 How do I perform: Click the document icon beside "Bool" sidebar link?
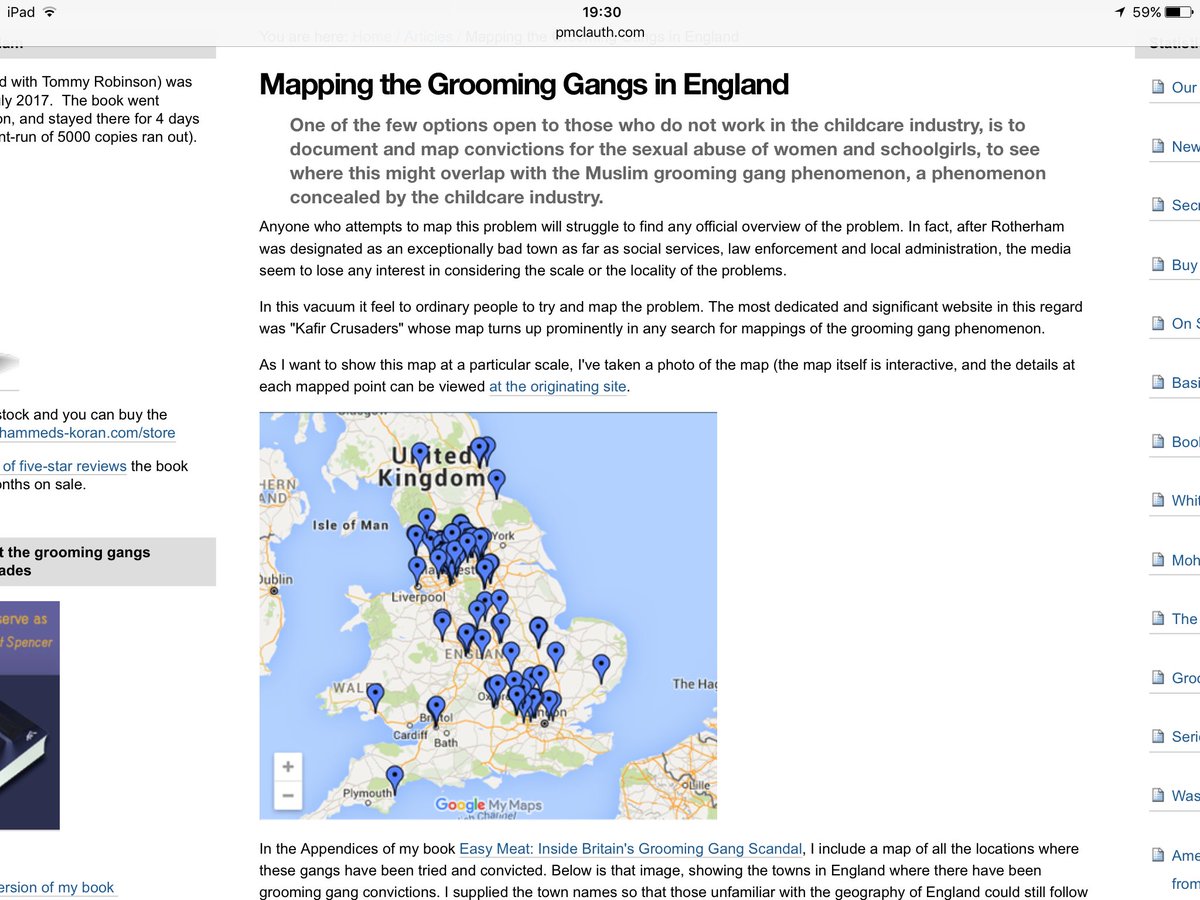click(x=1158, y=442)
